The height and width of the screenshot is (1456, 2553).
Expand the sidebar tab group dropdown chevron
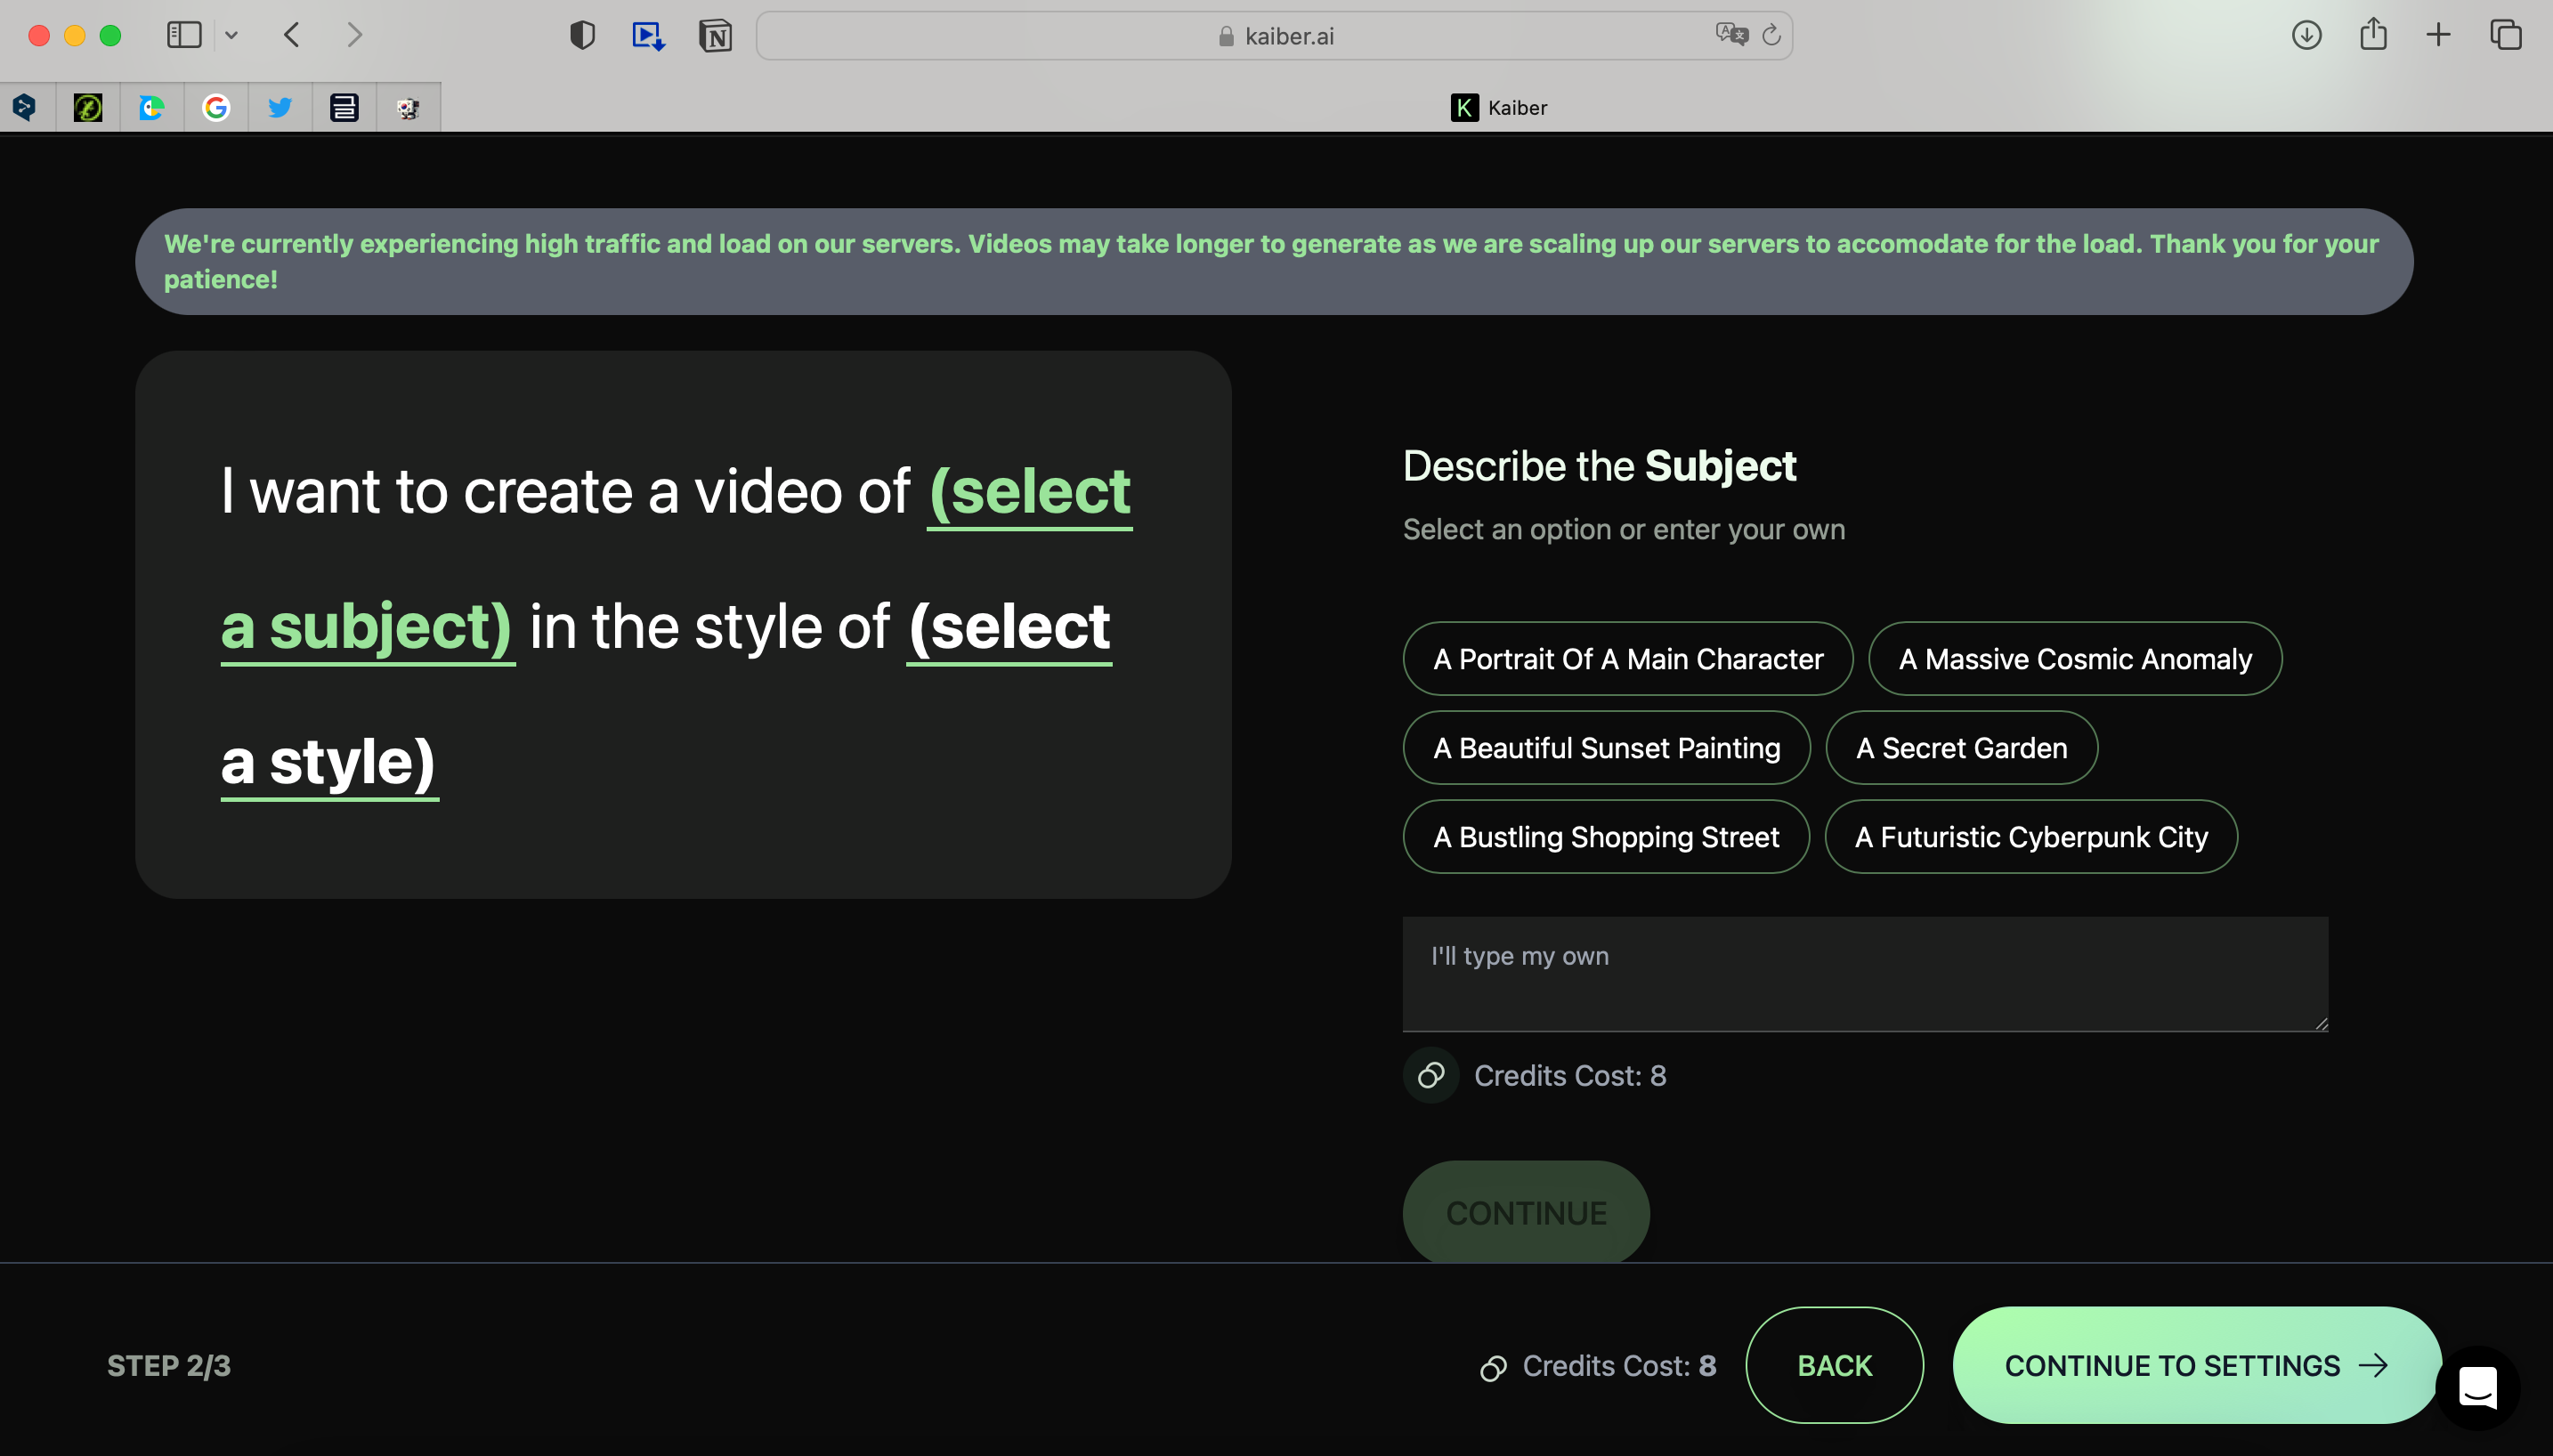(231, 36)
